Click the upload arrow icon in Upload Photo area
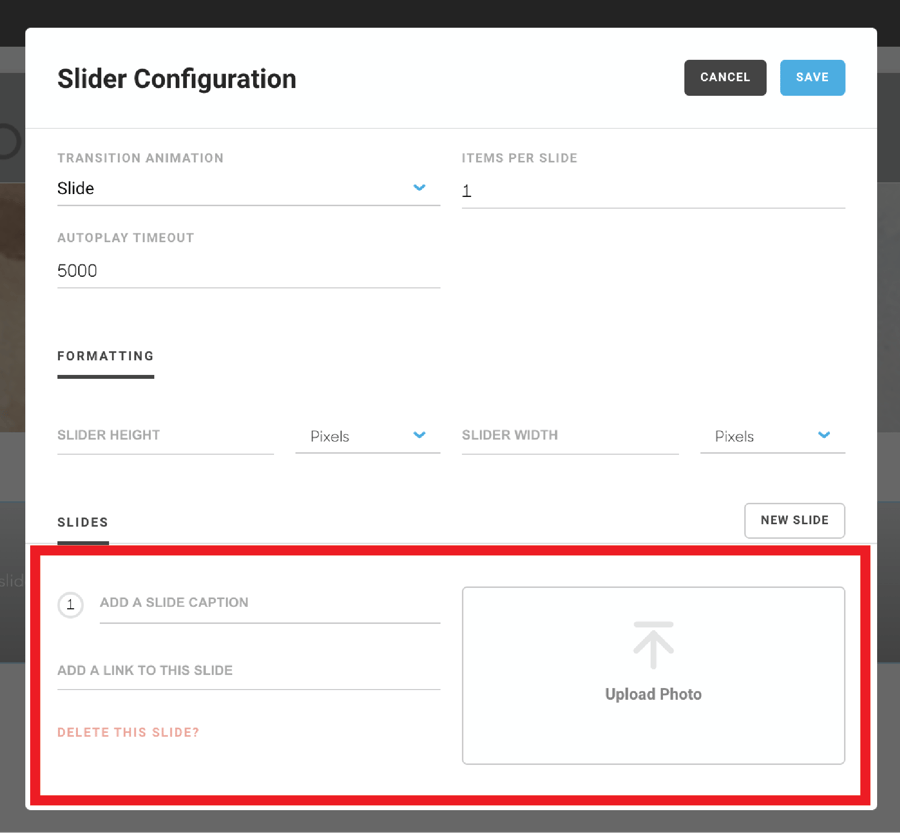Image resolution: width=900 pixels, height=833 pixels. click(x=653, y=644)
